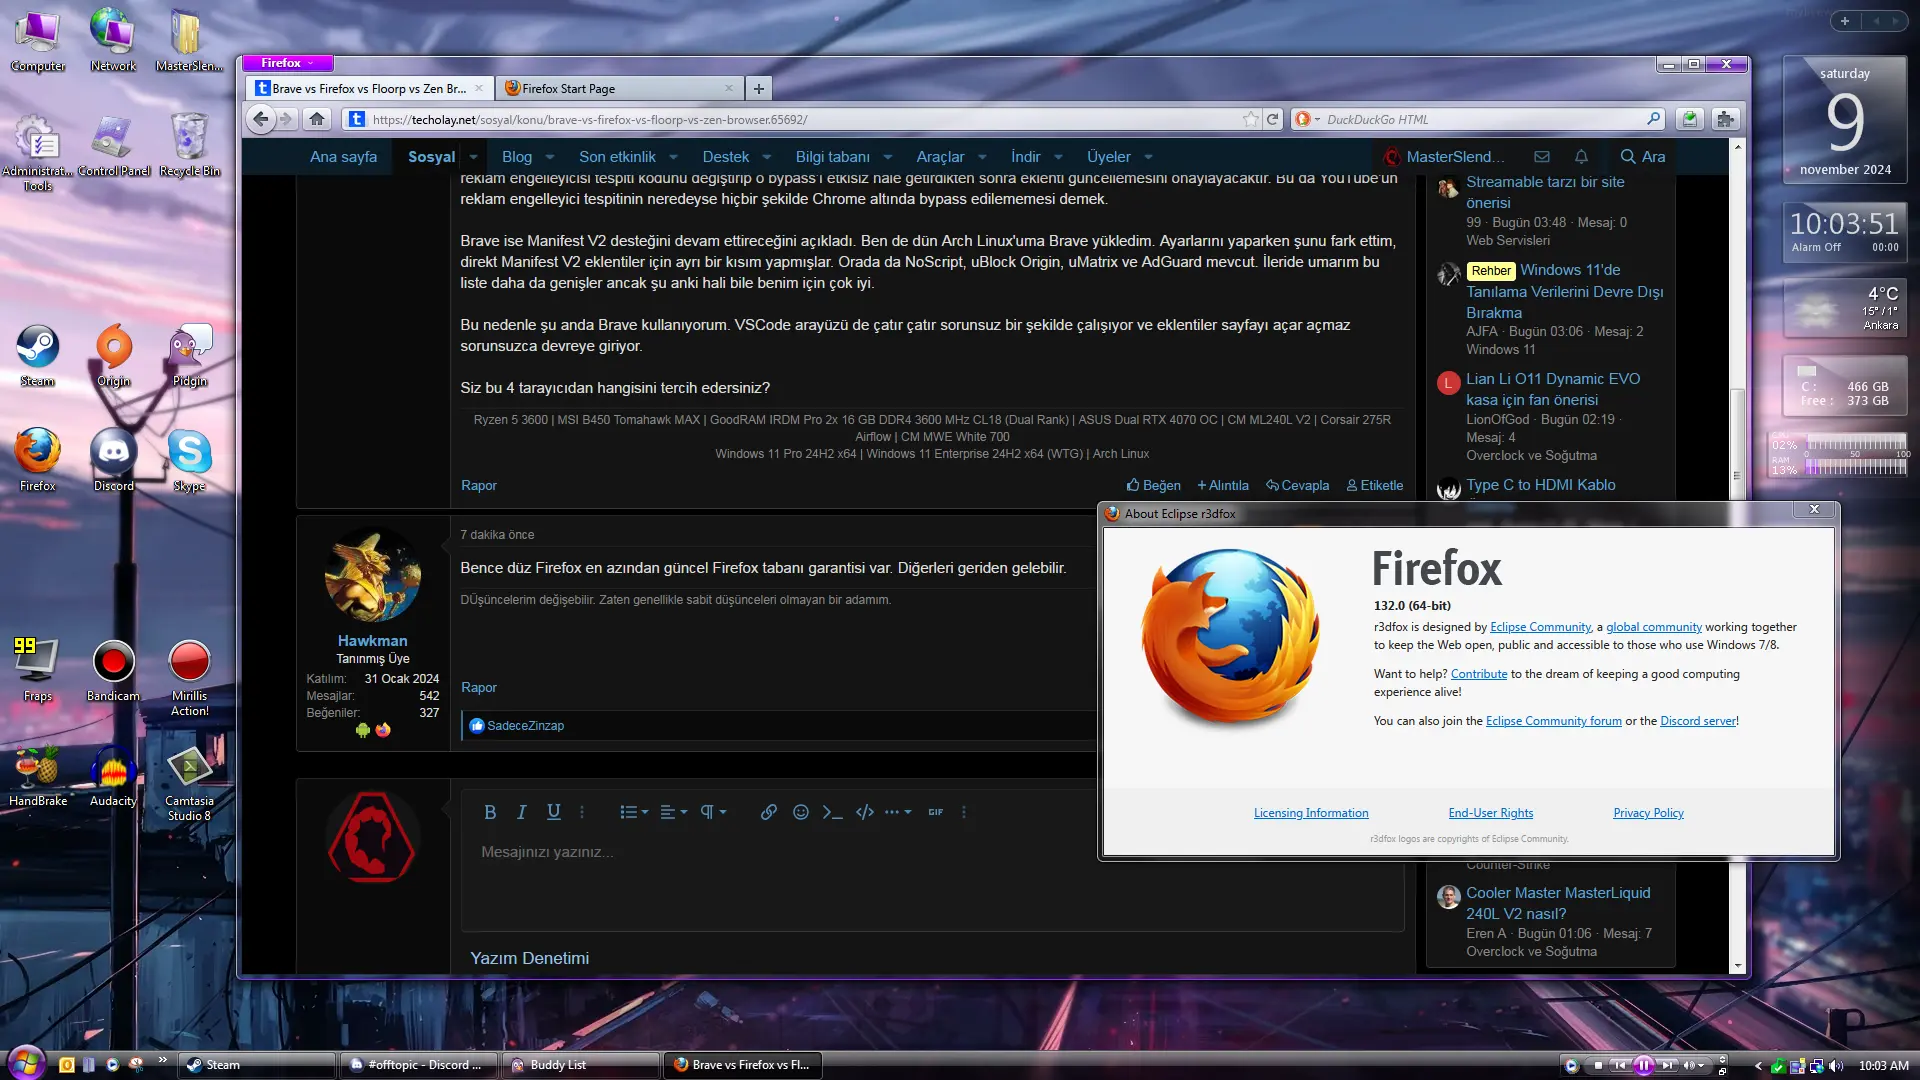
Task: Switch to the Firefox Start Page tab
Action: (x=620, y=89)
